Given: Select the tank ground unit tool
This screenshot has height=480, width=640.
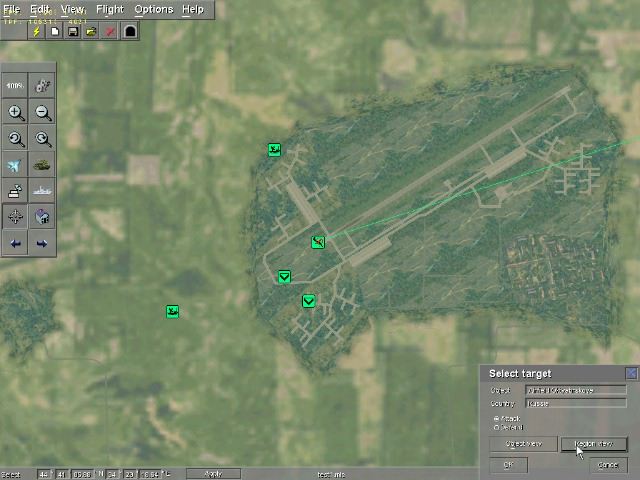Looking at the screenshot, I should [x=43, y=166].
